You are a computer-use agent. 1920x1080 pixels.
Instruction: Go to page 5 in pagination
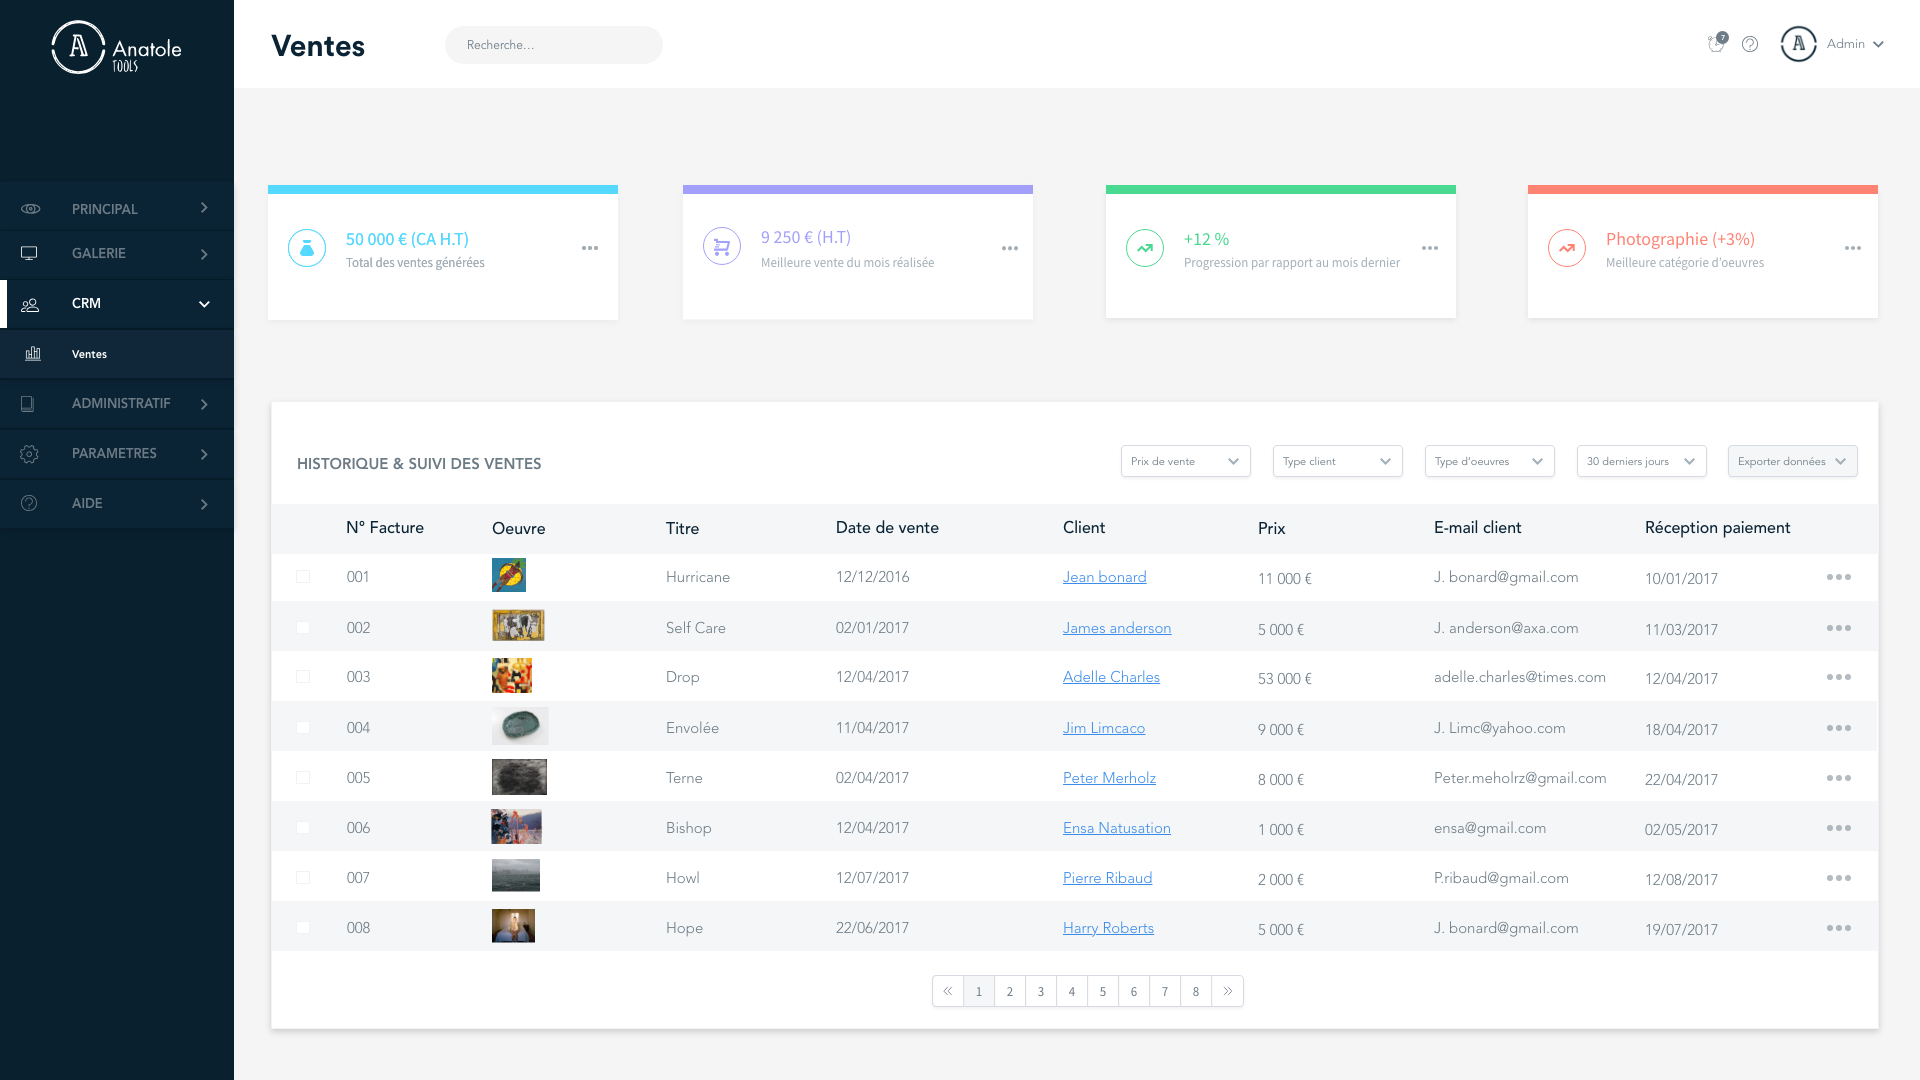tap(1103, 991)
